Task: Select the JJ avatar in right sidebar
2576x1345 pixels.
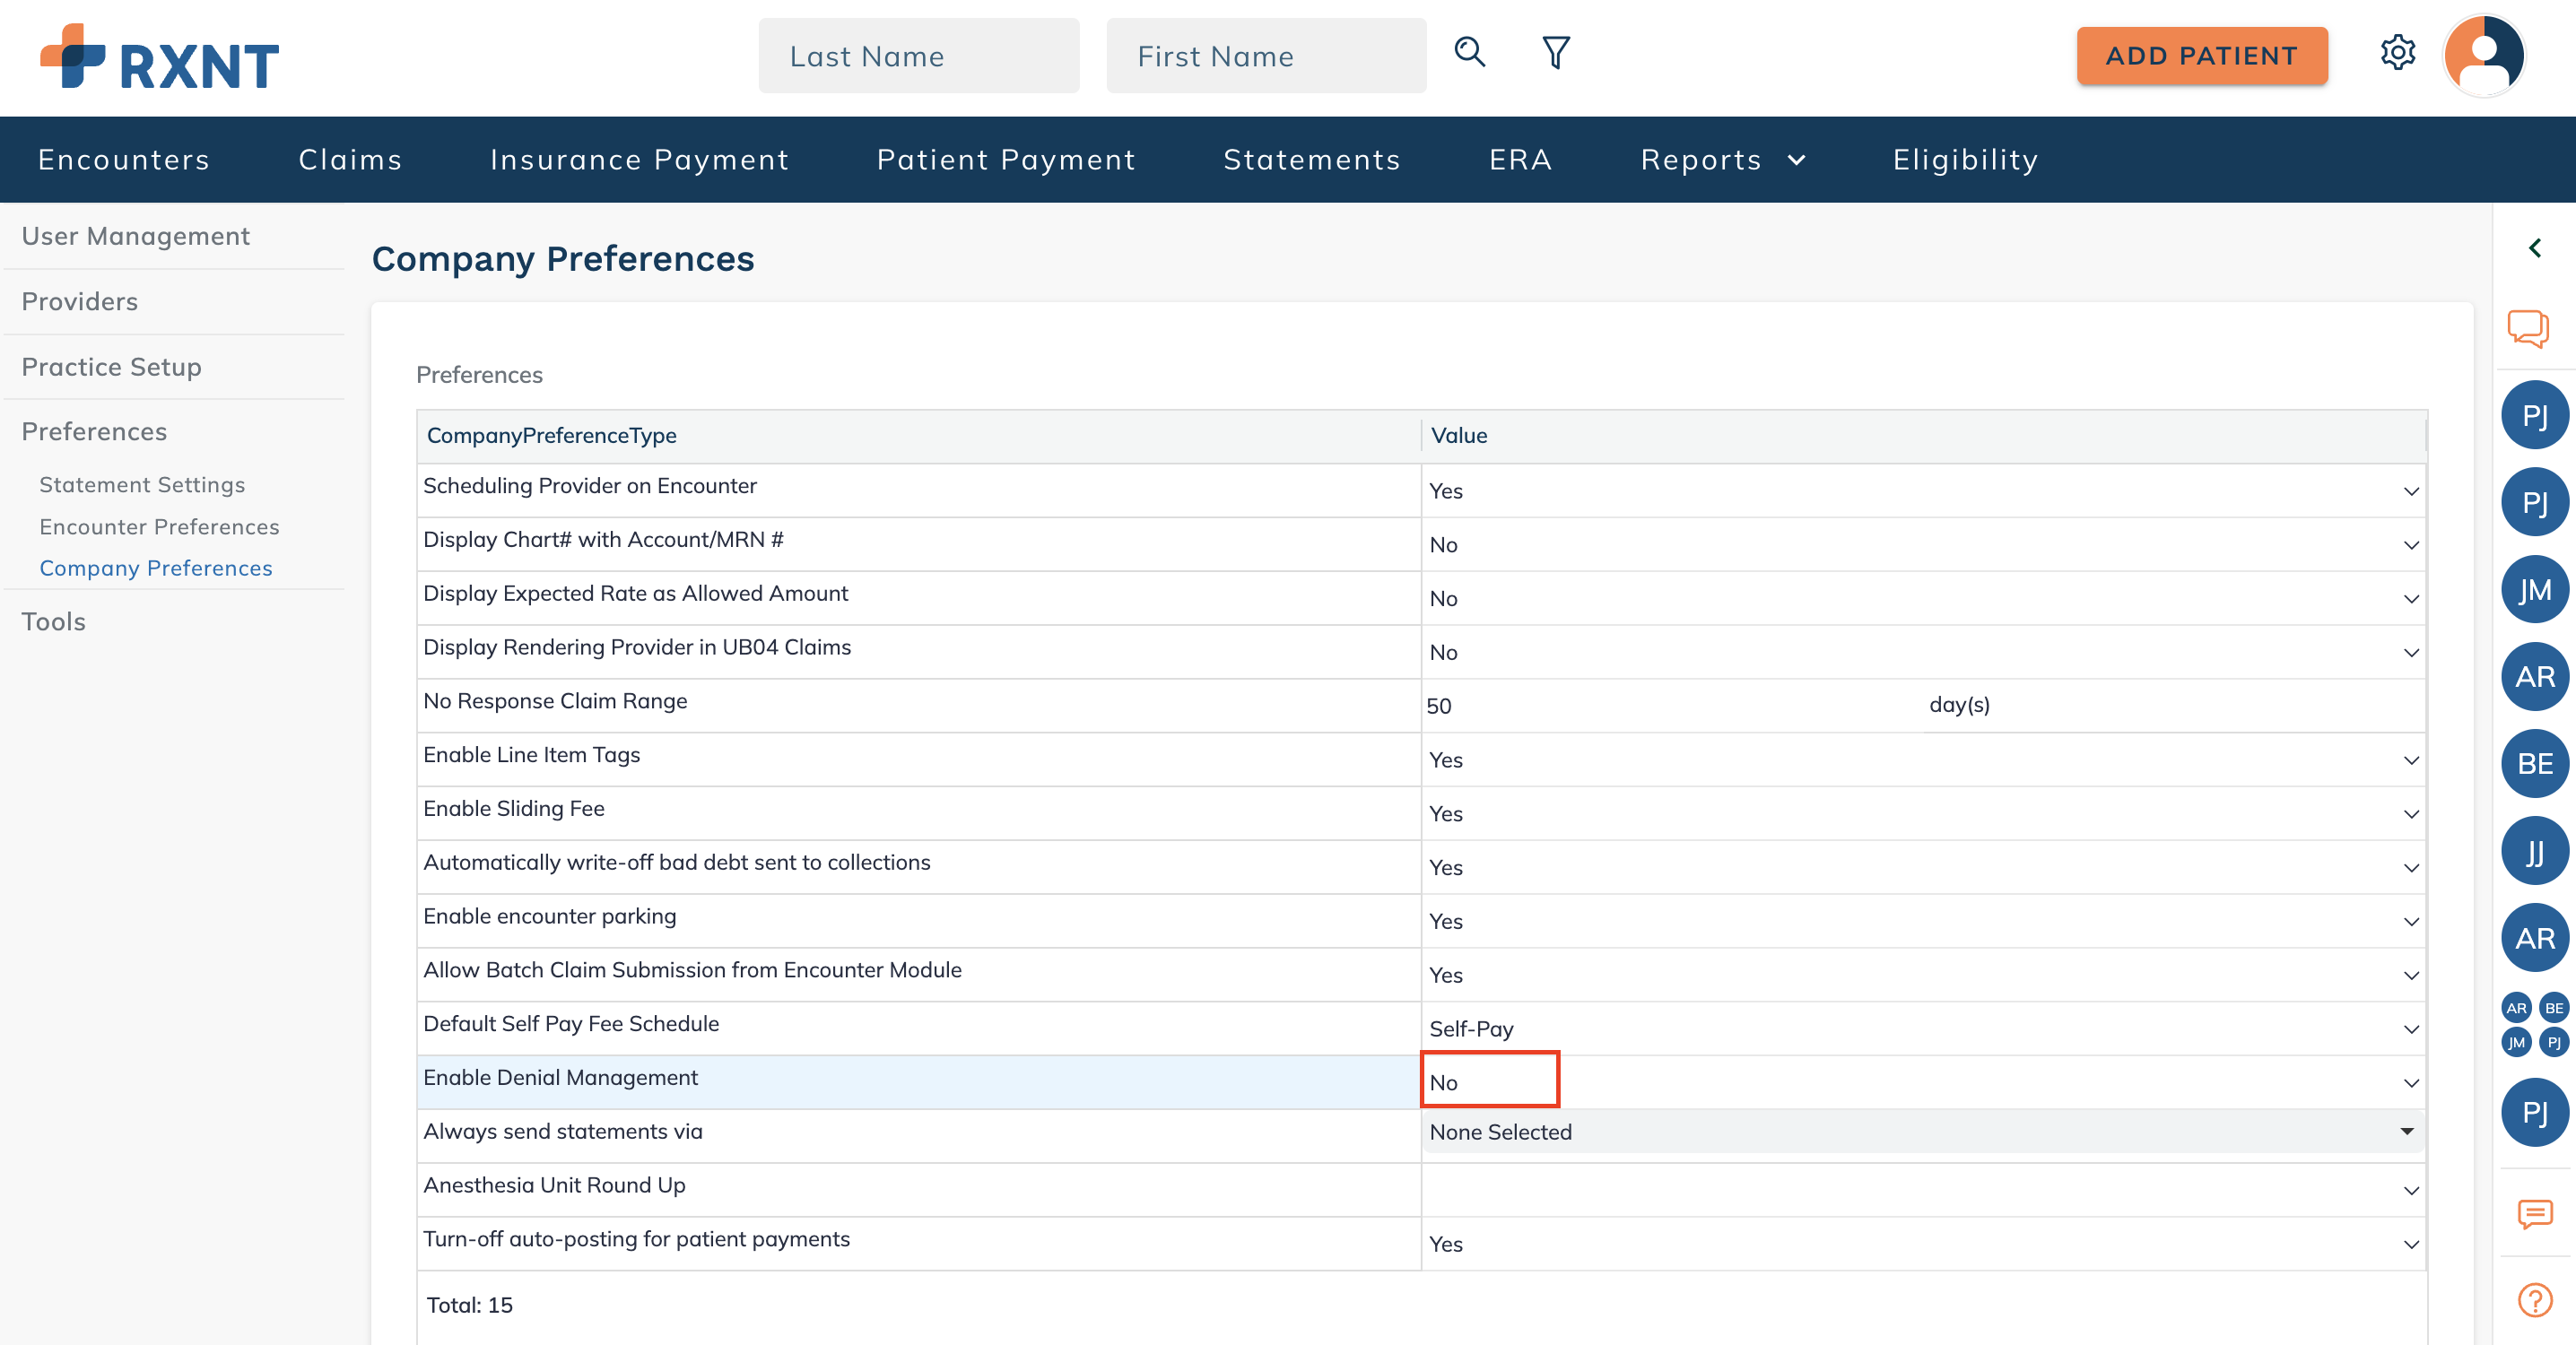Action: tap(2535, 852)
